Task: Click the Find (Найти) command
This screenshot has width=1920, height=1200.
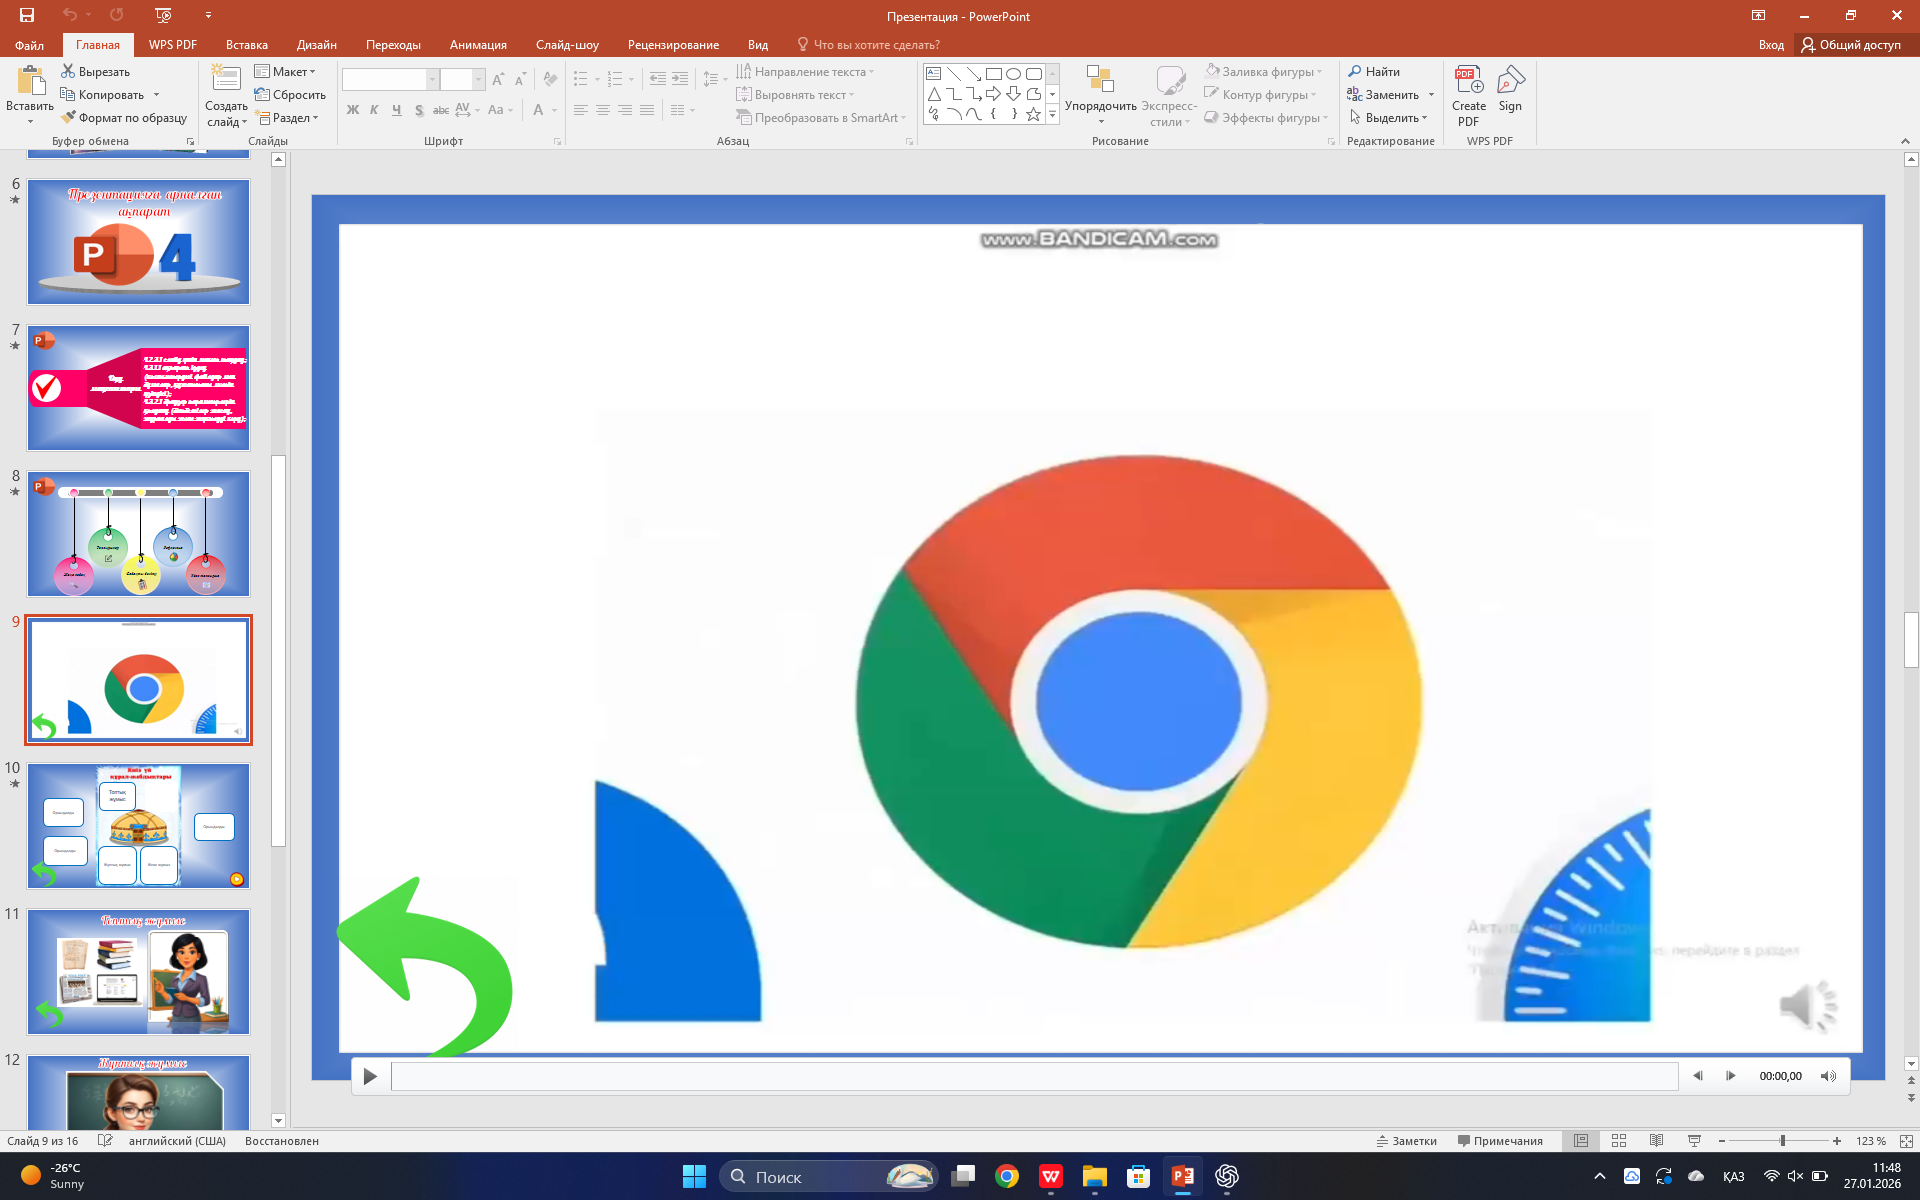Action: tap(1374, 72)
